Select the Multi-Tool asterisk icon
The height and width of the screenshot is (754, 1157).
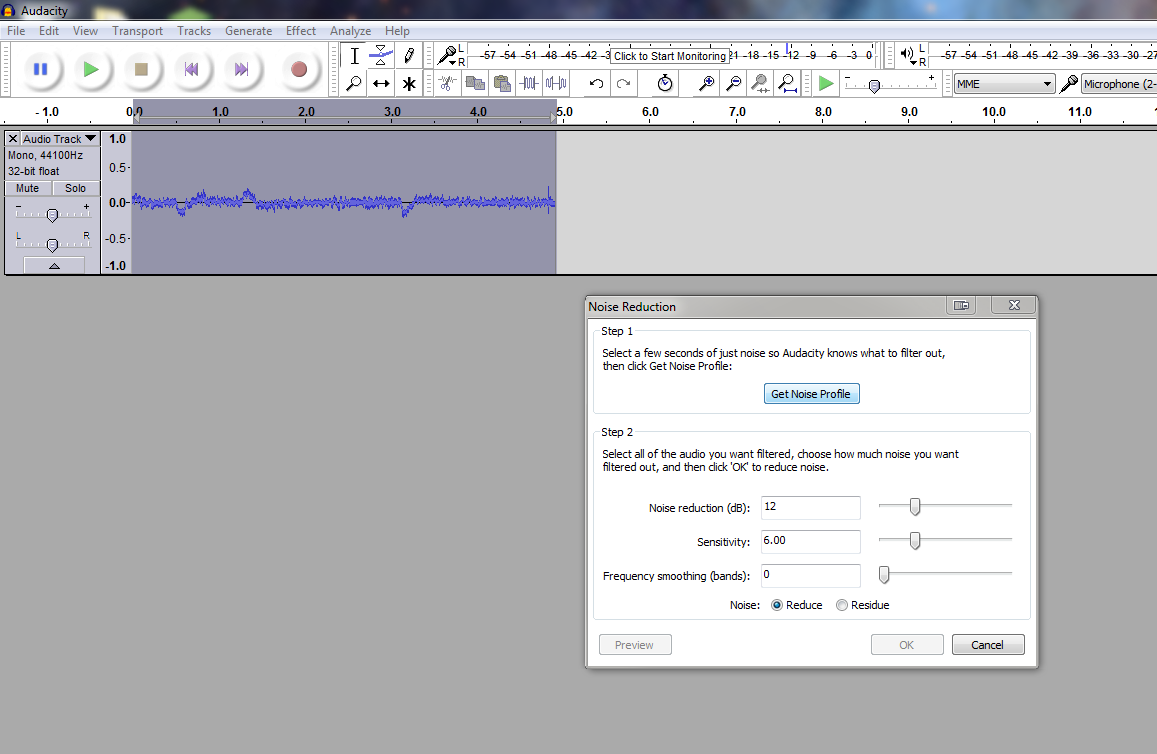(408, 83)
